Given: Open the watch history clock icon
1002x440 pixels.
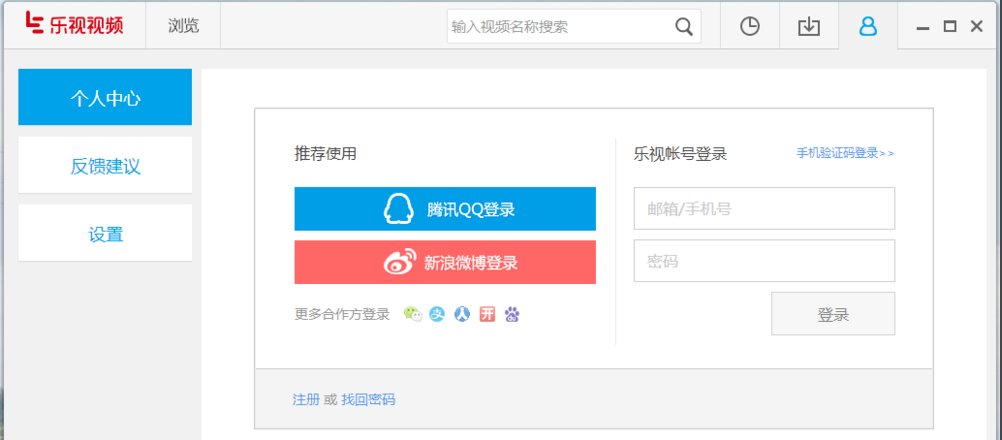Looking at the screenshot, I should [750, 26].
